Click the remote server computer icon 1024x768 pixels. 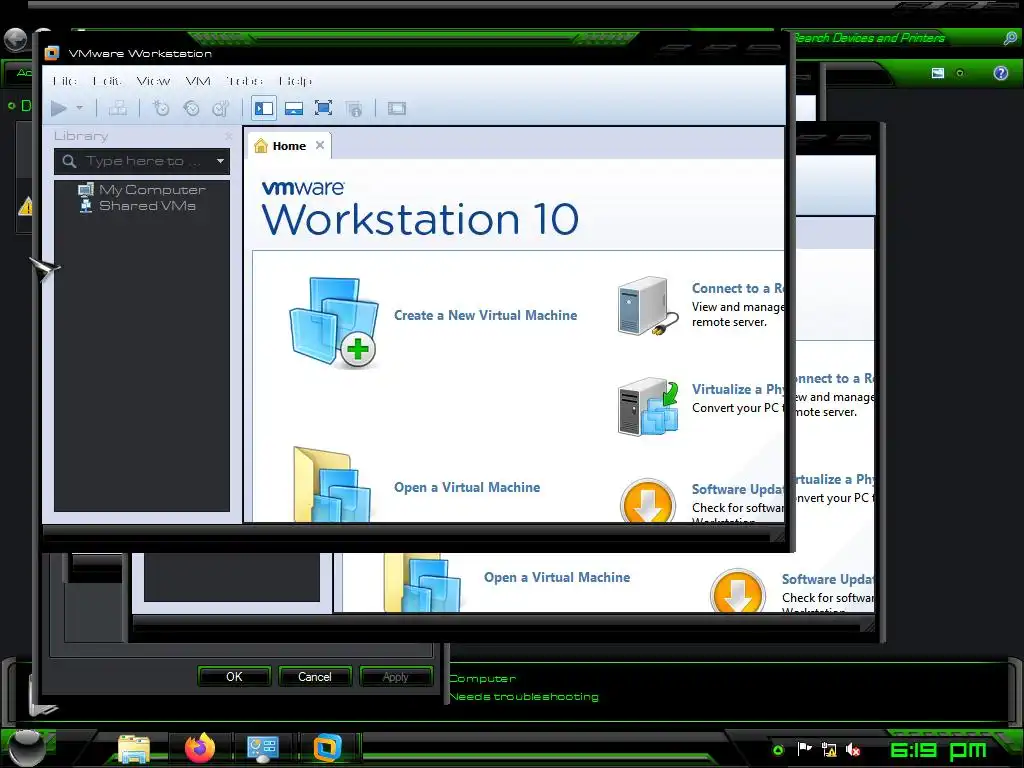647,306
